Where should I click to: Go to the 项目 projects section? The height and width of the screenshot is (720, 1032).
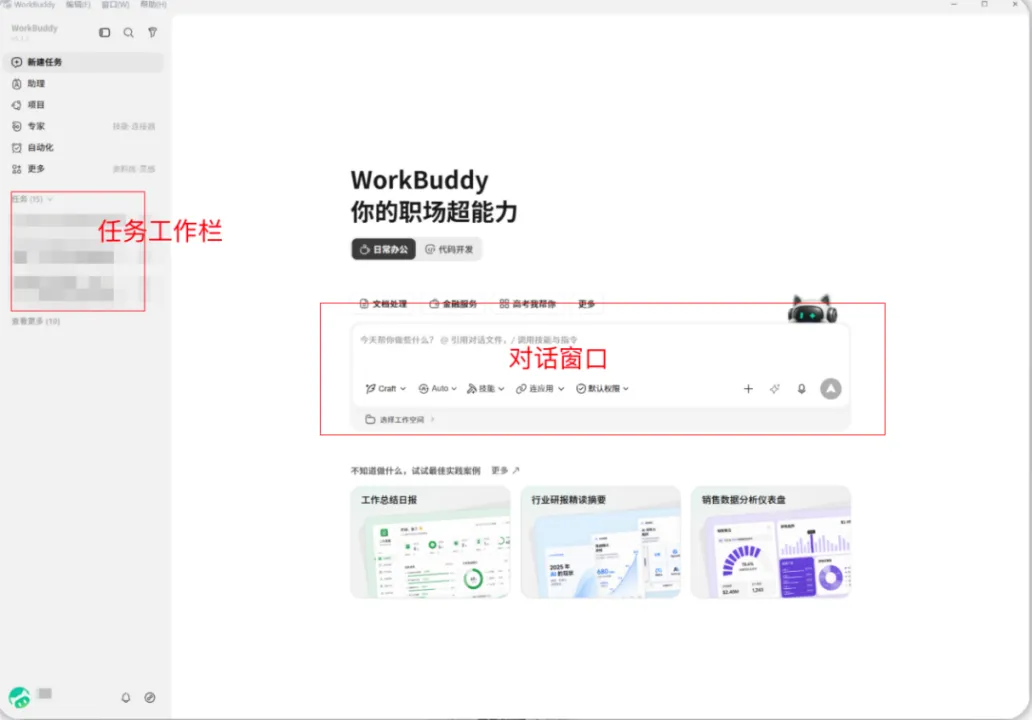[x=84, y=105]
